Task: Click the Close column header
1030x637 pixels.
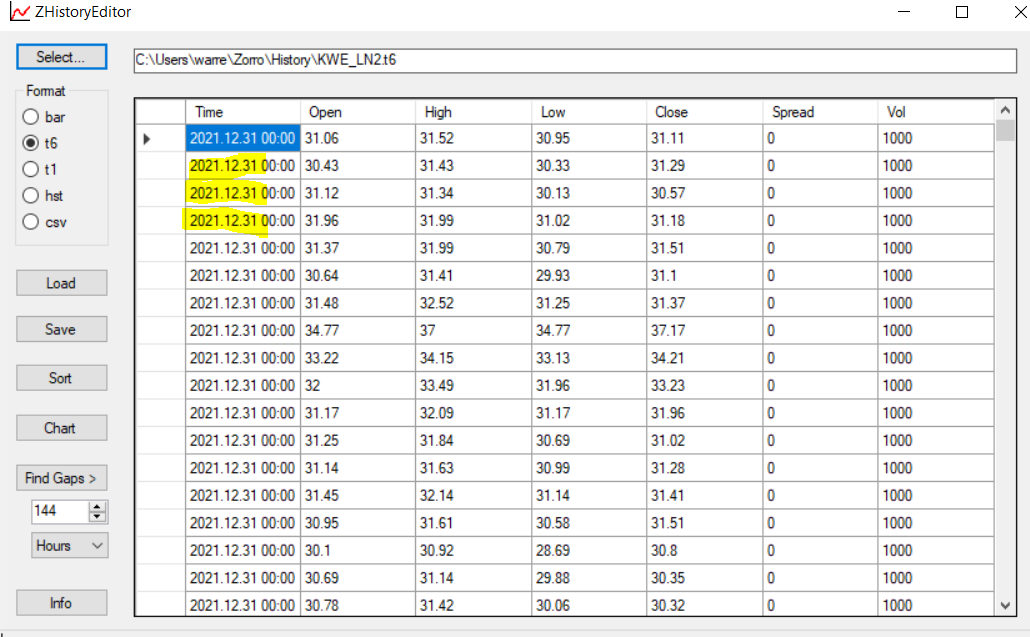Action: coord(704,112)
